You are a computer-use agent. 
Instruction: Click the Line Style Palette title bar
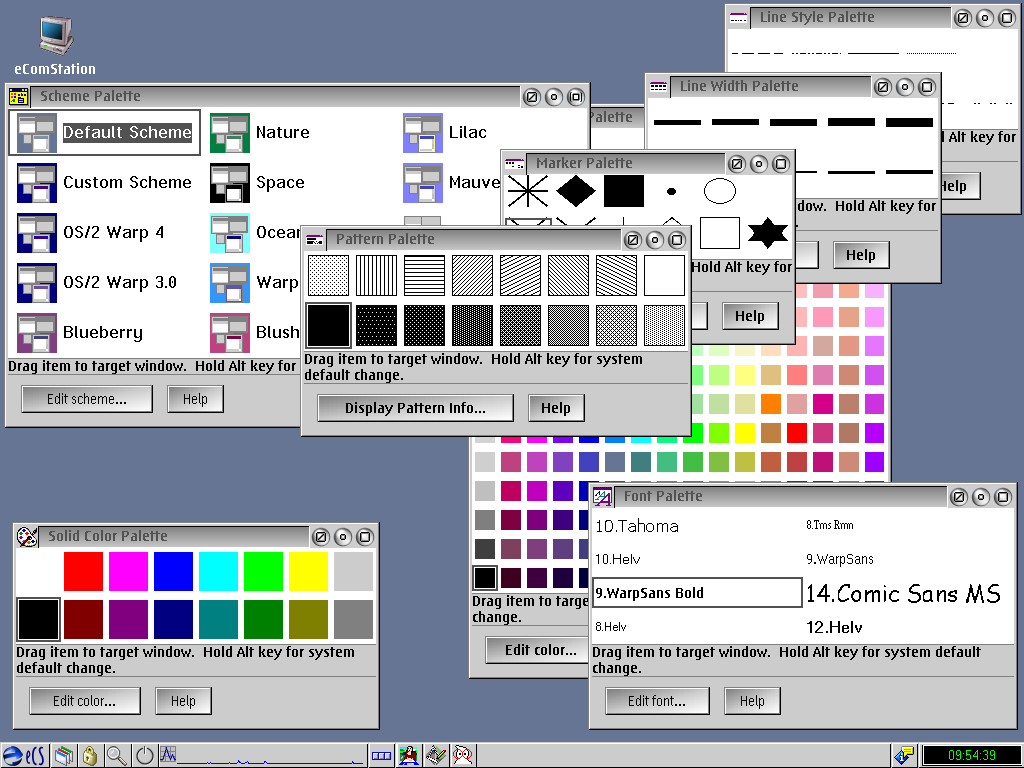coord(849,18)
